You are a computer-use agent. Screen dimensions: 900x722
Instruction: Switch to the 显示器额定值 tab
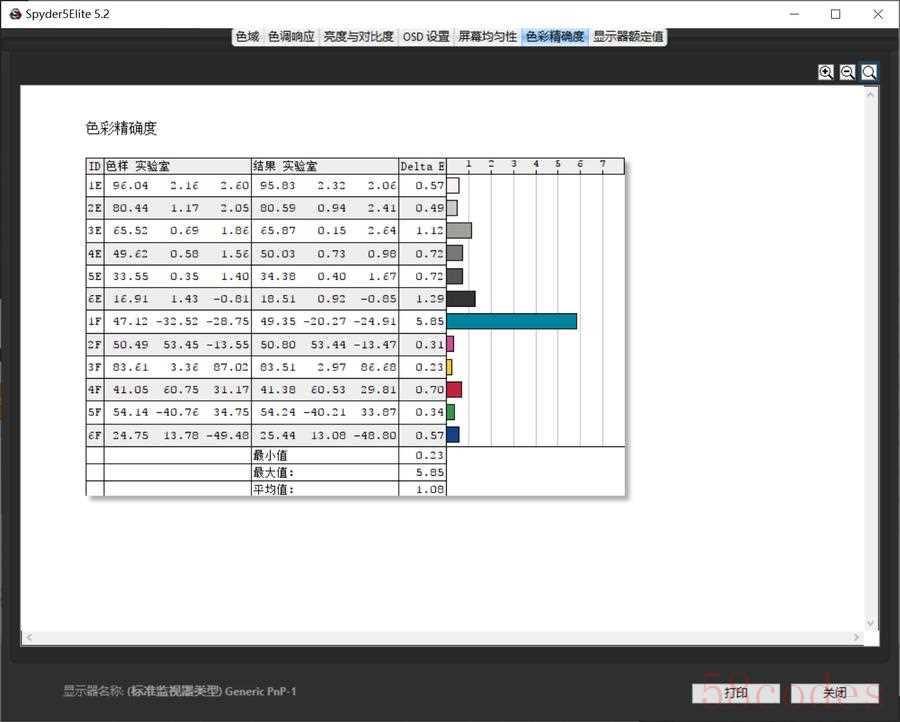[627, 37]
